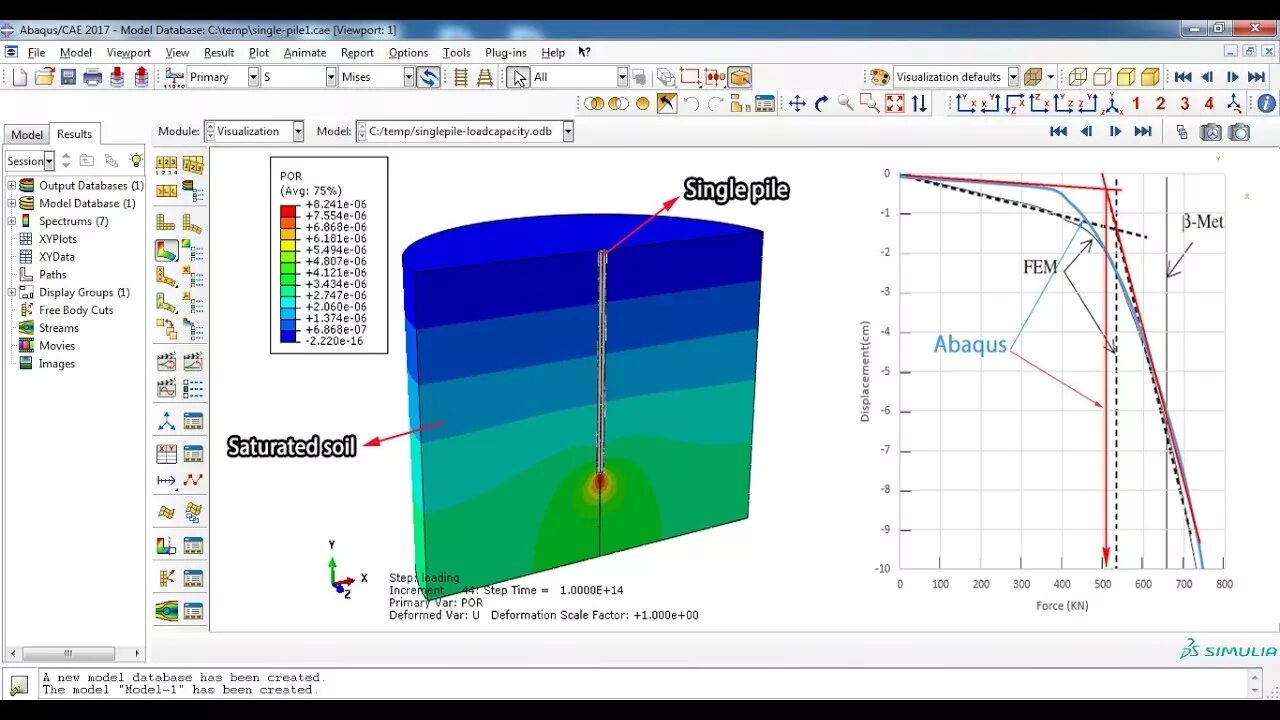
Task: Select Free Body Cuts tree item
Action: tap(76, 310)
